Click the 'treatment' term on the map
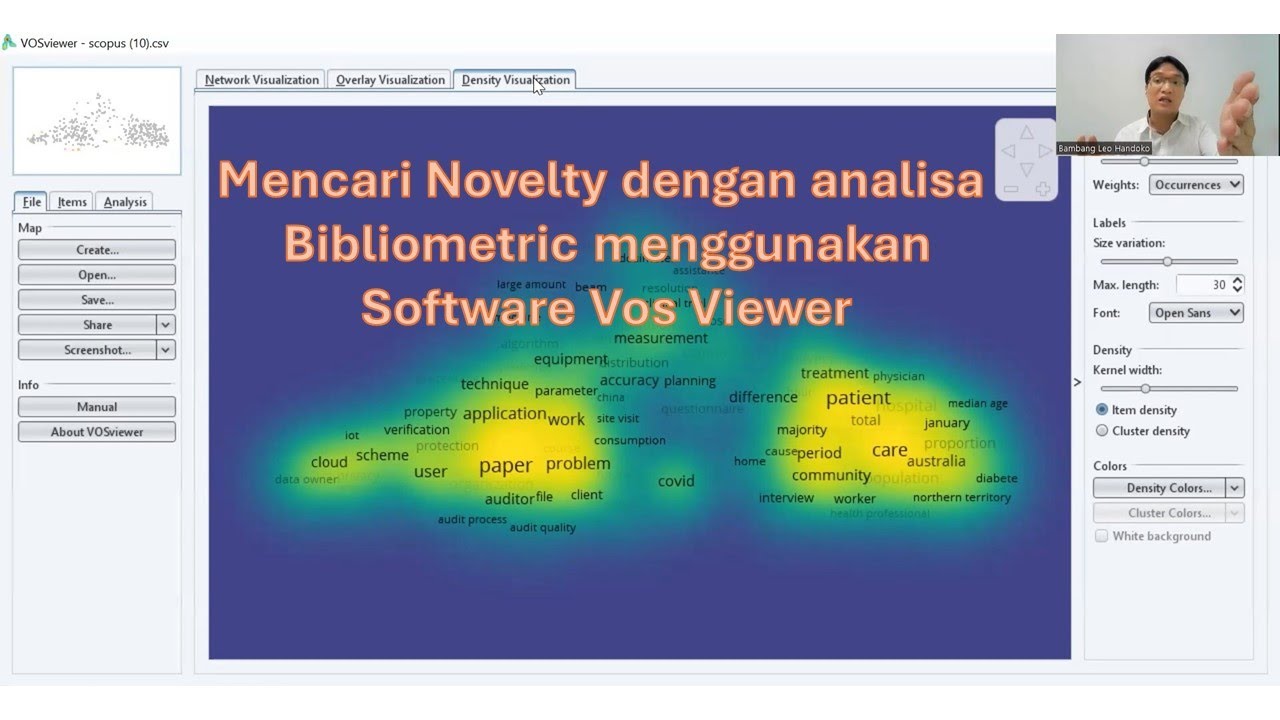The width and height of the screenshot is (1280, 720). tap(835, 373)
